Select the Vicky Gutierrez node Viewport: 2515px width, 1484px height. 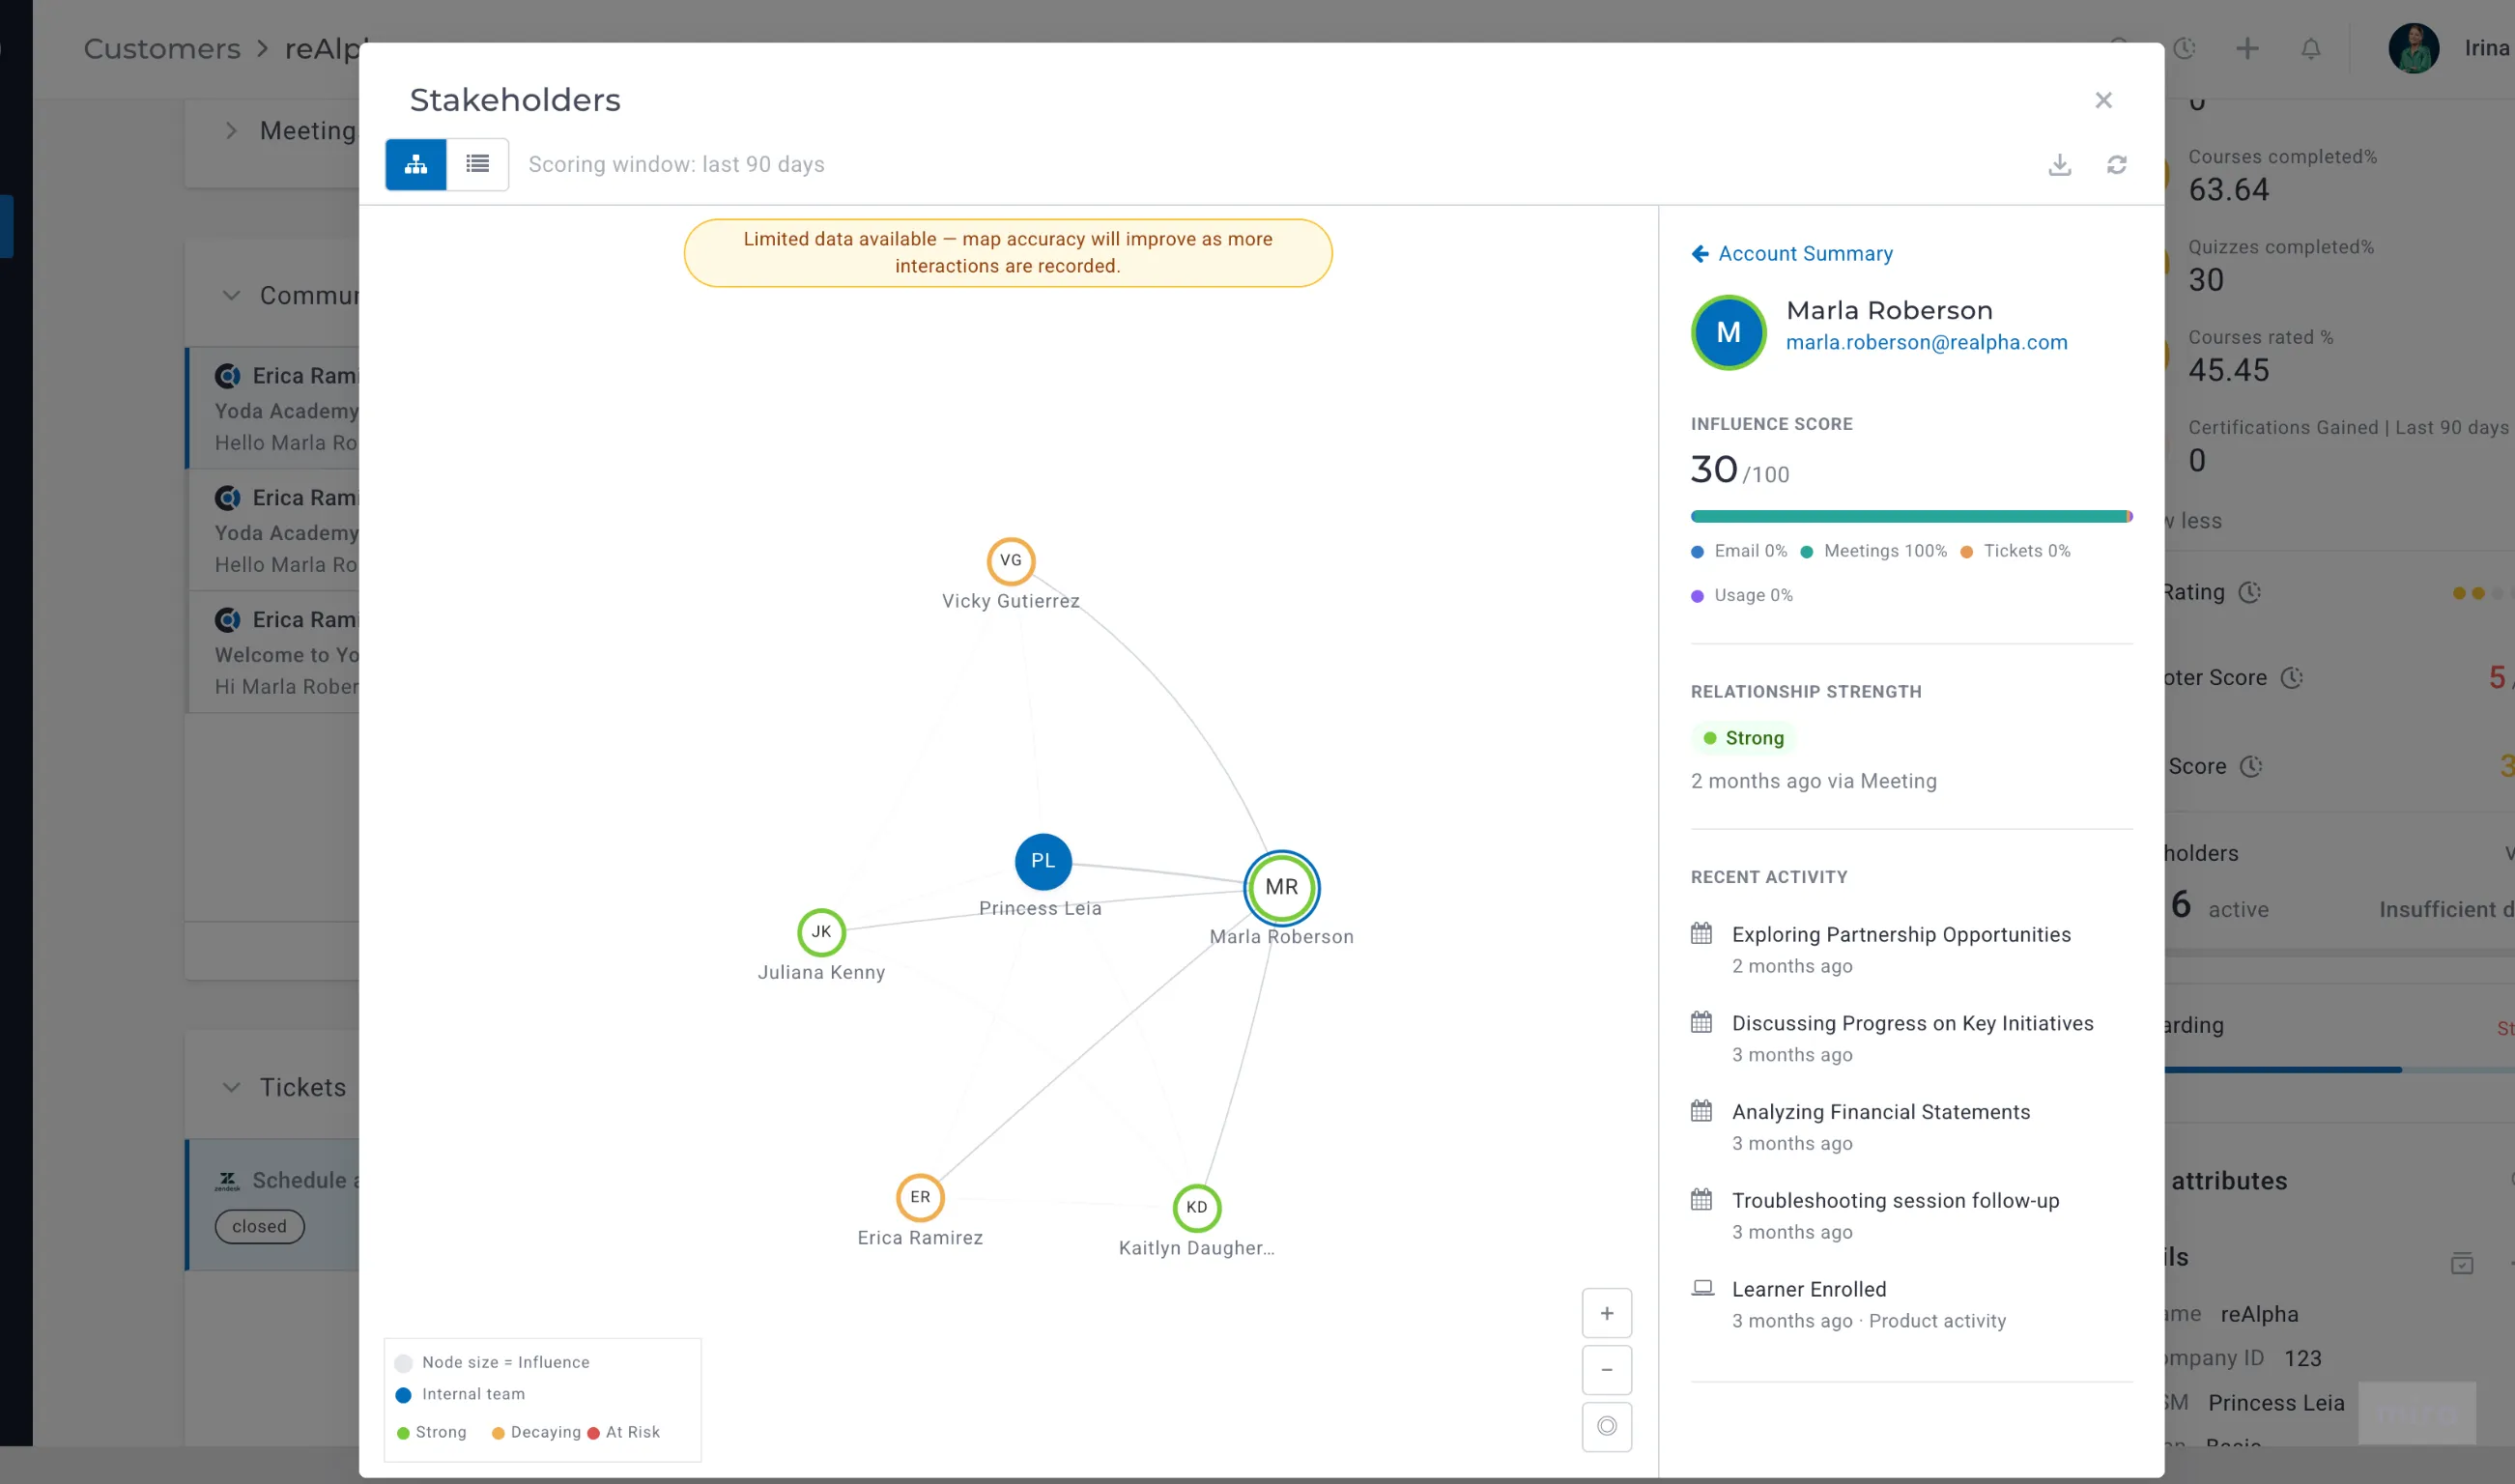pos(1010,560)
